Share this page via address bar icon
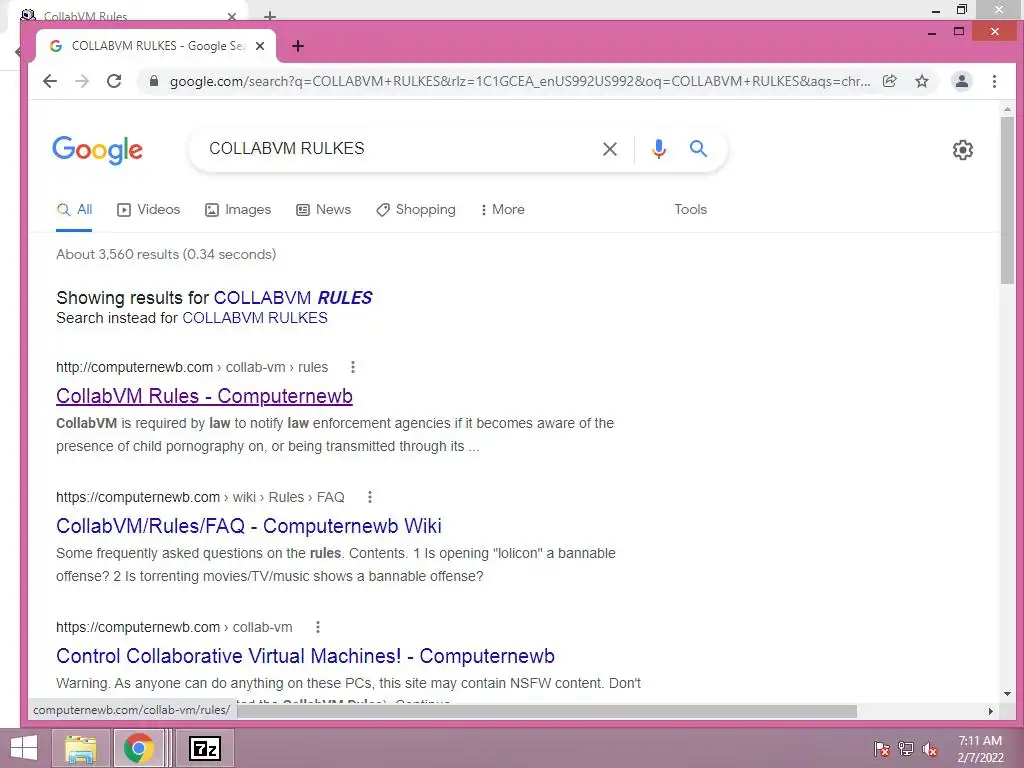The height and width of the screenshot is (768, 1024). click(889, 81)
